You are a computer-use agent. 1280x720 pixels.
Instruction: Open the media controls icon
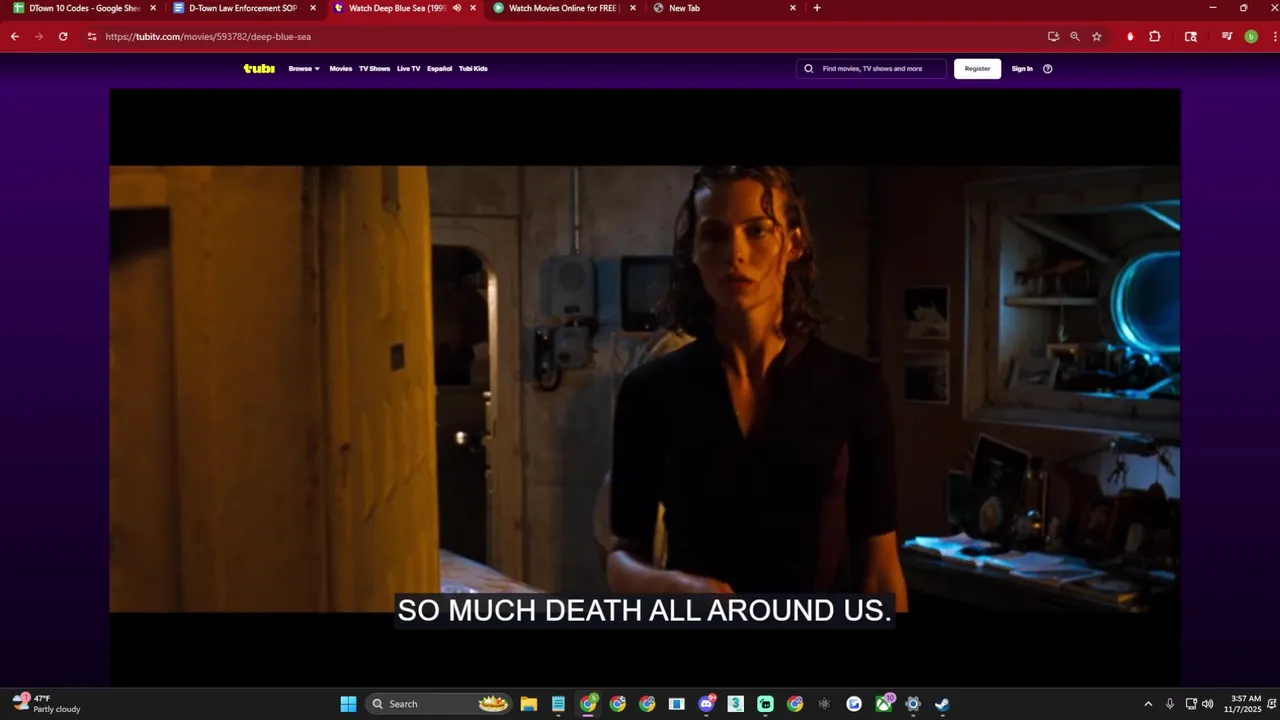pyautogui.click(x=1227, y=36)
